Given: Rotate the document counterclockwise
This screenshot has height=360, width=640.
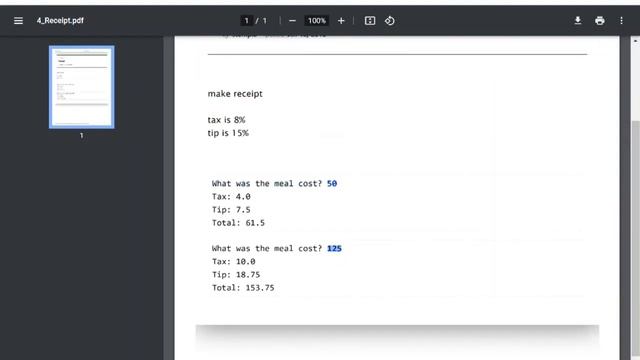Looking at the screenshot, I should tap(390, 20).
